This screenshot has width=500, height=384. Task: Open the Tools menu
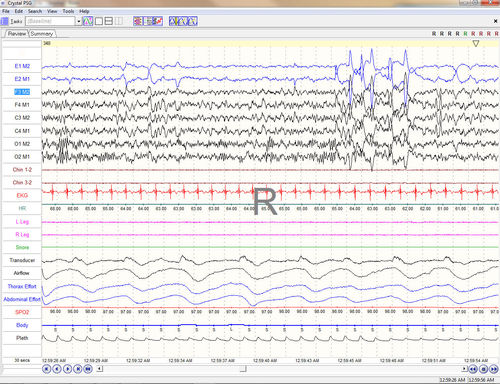(x=68, y=11)
